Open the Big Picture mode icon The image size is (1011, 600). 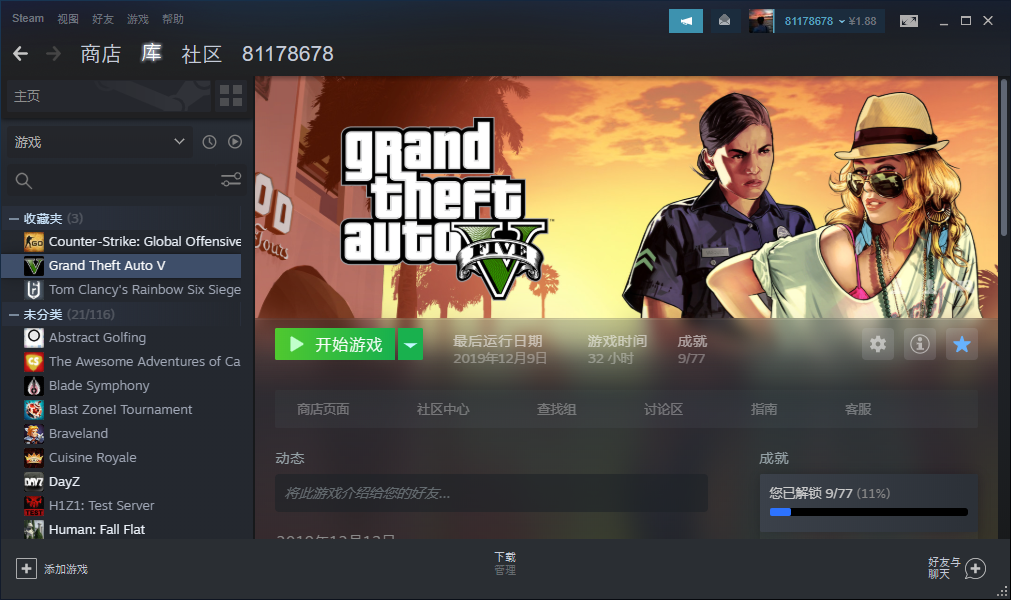coord(908,20)
